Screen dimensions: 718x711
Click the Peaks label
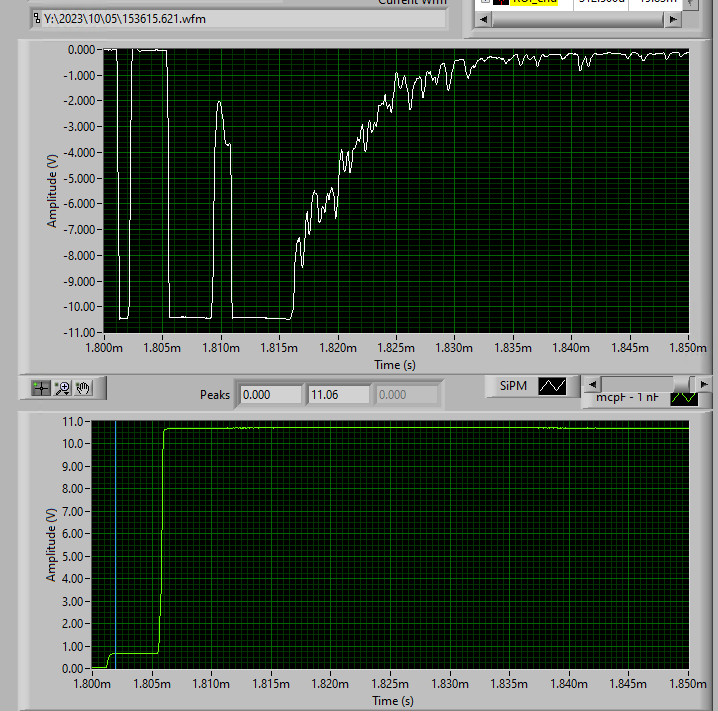pos(215,395)
